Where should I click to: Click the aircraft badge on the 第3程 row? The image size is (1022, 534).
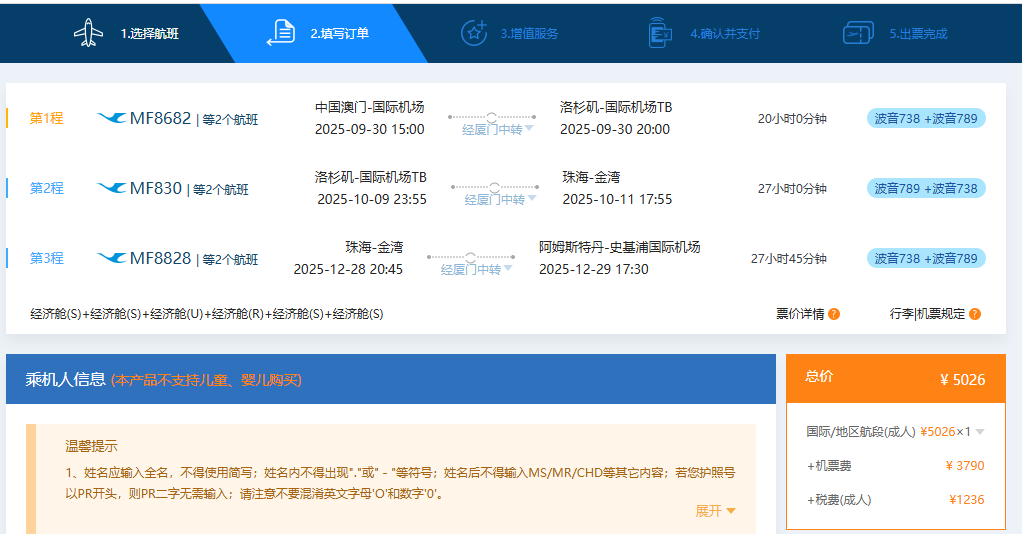(926, 258)
